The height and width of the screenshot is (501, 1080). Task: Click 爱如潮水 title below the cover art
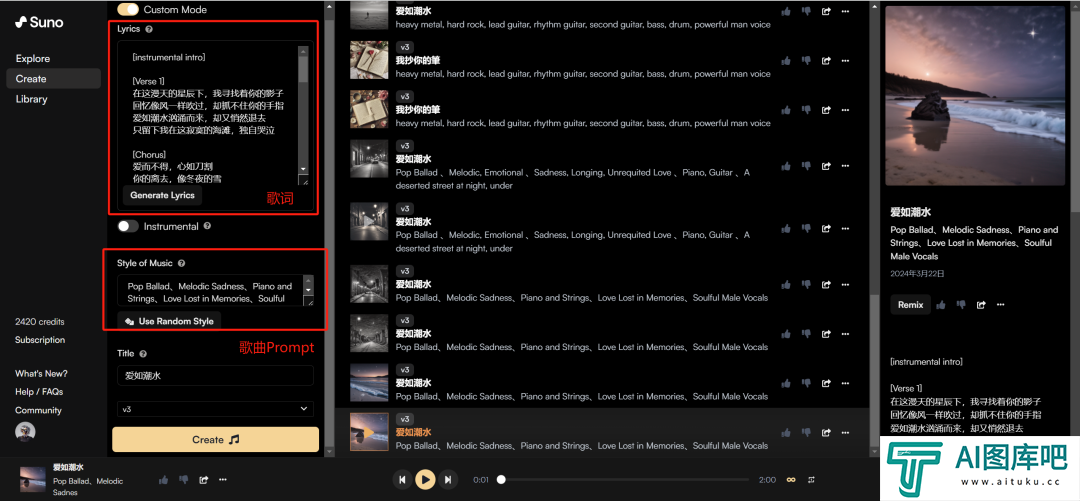tap(910, 212)
